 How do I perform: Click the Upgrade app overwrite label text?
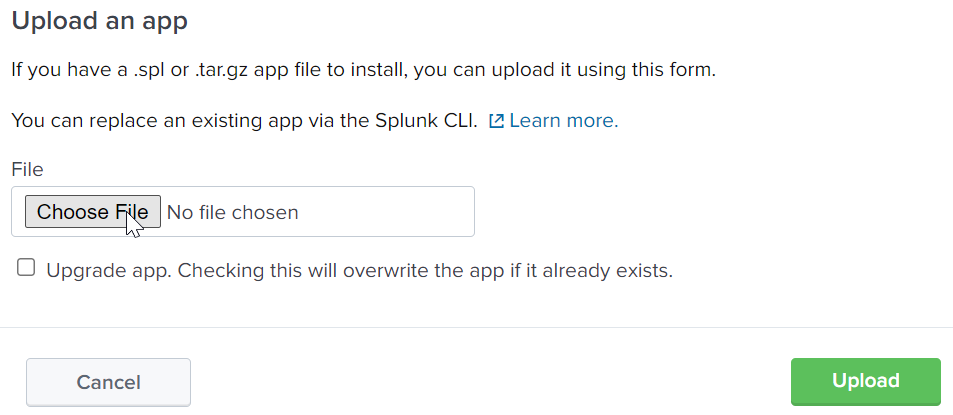pos(359,270)
